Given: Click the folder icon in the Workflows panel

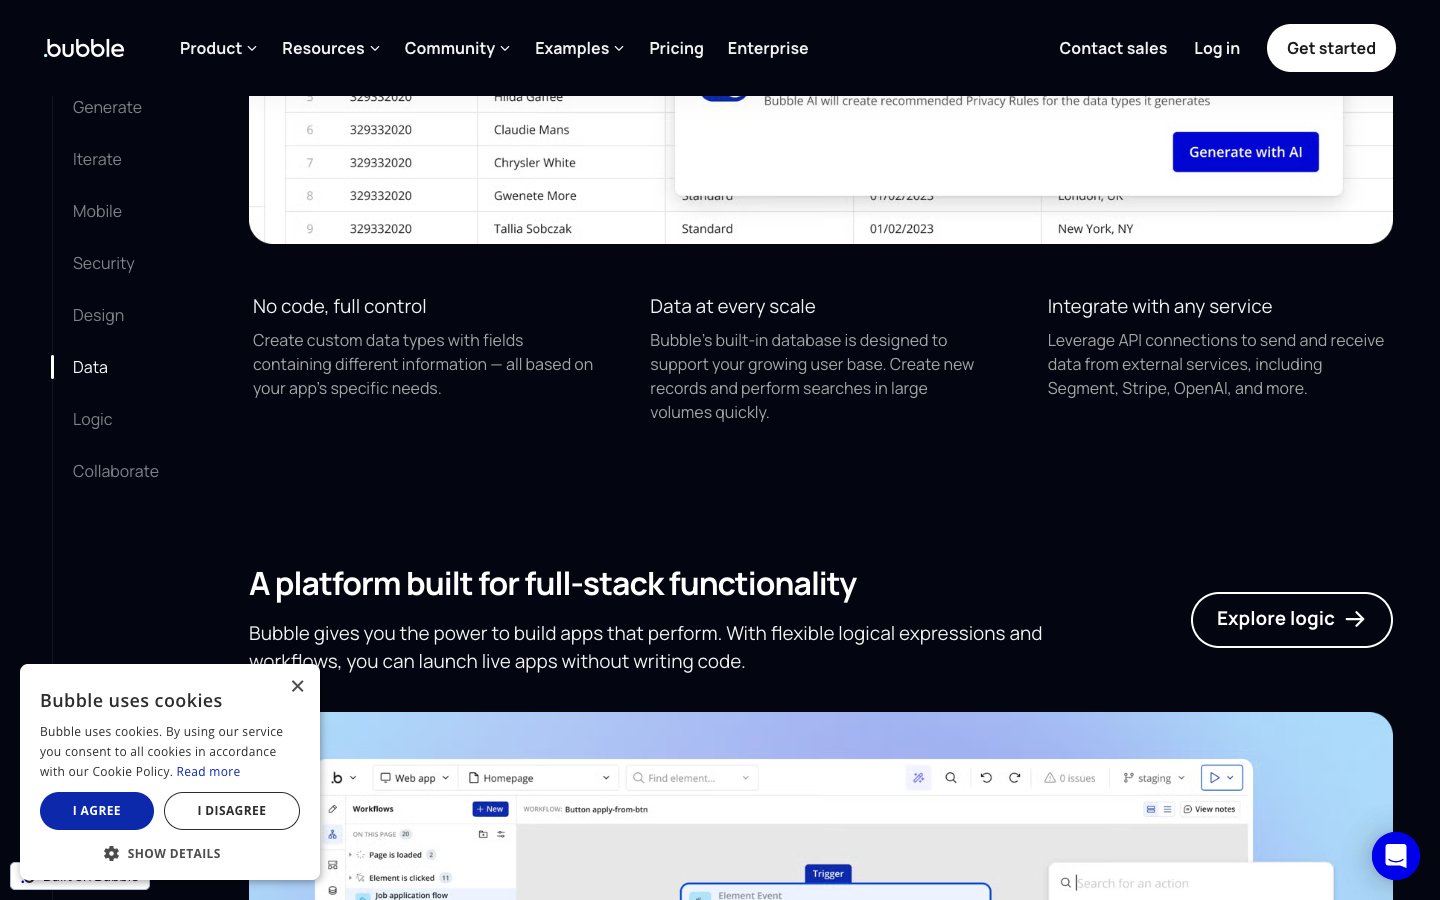Looking at the screenshot, I should coord(483,835).
